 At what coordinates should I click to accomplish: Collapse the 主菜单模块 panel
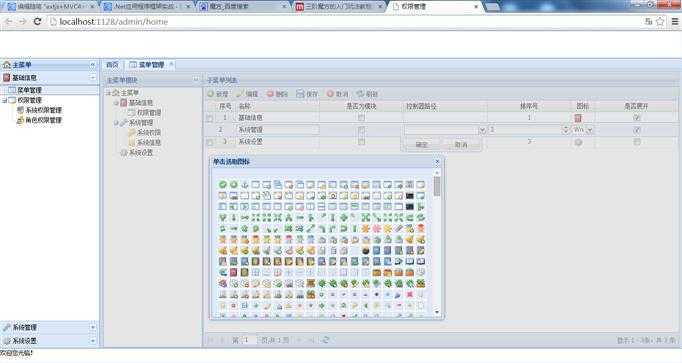point(196,80)
